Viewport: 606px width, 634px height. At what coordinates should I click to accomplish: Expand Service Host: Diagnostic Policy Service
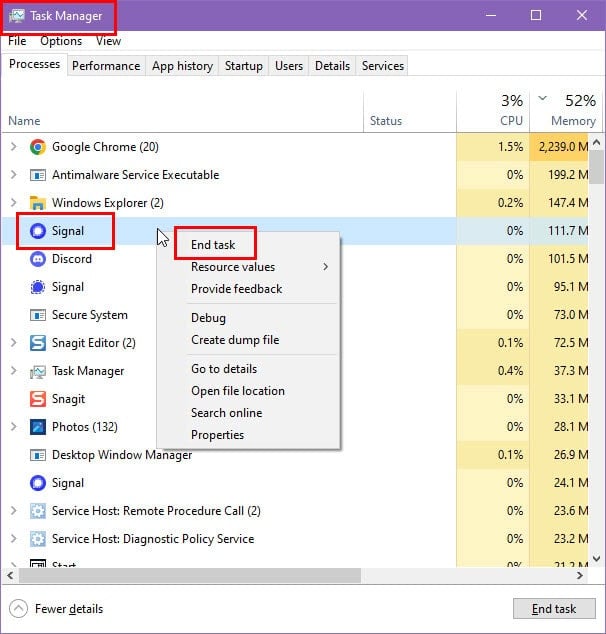point(13,539)
